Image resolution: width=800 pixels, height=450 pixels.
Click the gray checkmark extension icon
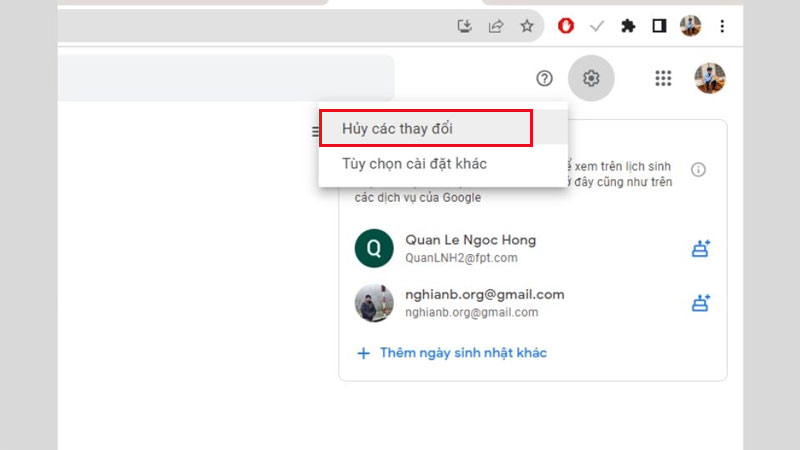point(596,26)
